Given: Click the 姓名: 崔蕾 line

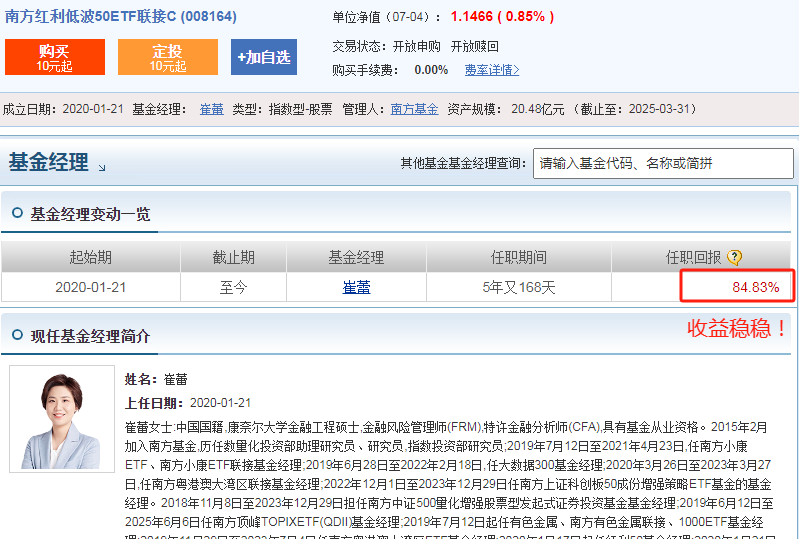Looking at the screenshot, I should (x=156, y=380).
